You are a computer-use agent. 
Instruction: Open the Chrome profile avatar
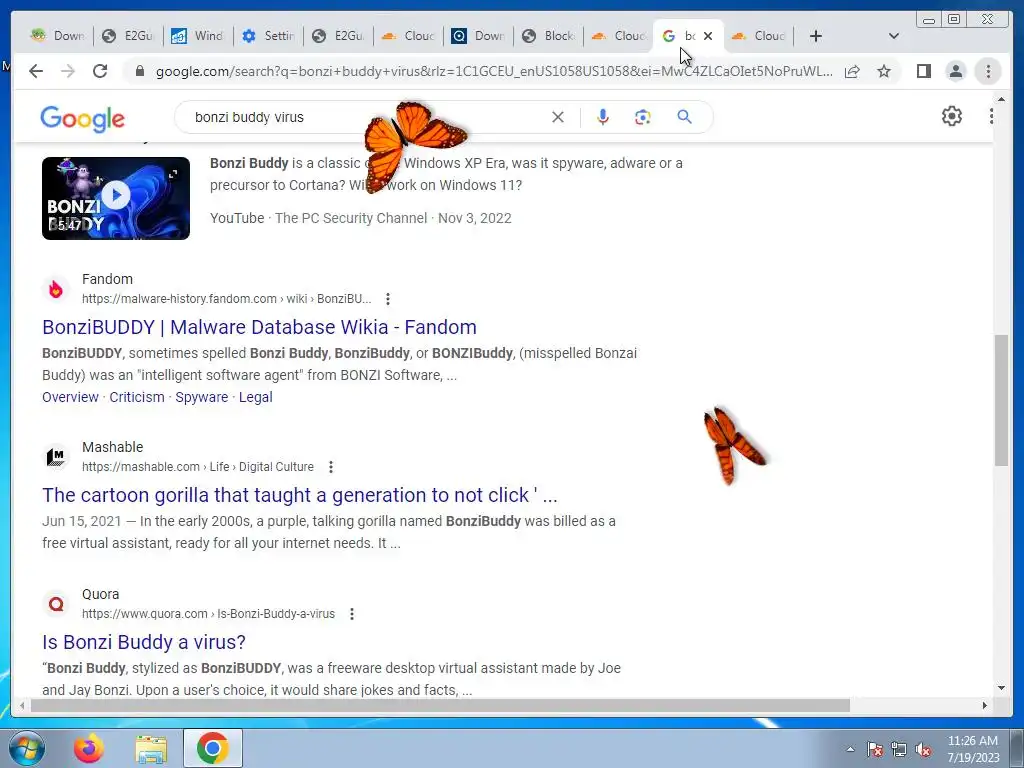955,71
